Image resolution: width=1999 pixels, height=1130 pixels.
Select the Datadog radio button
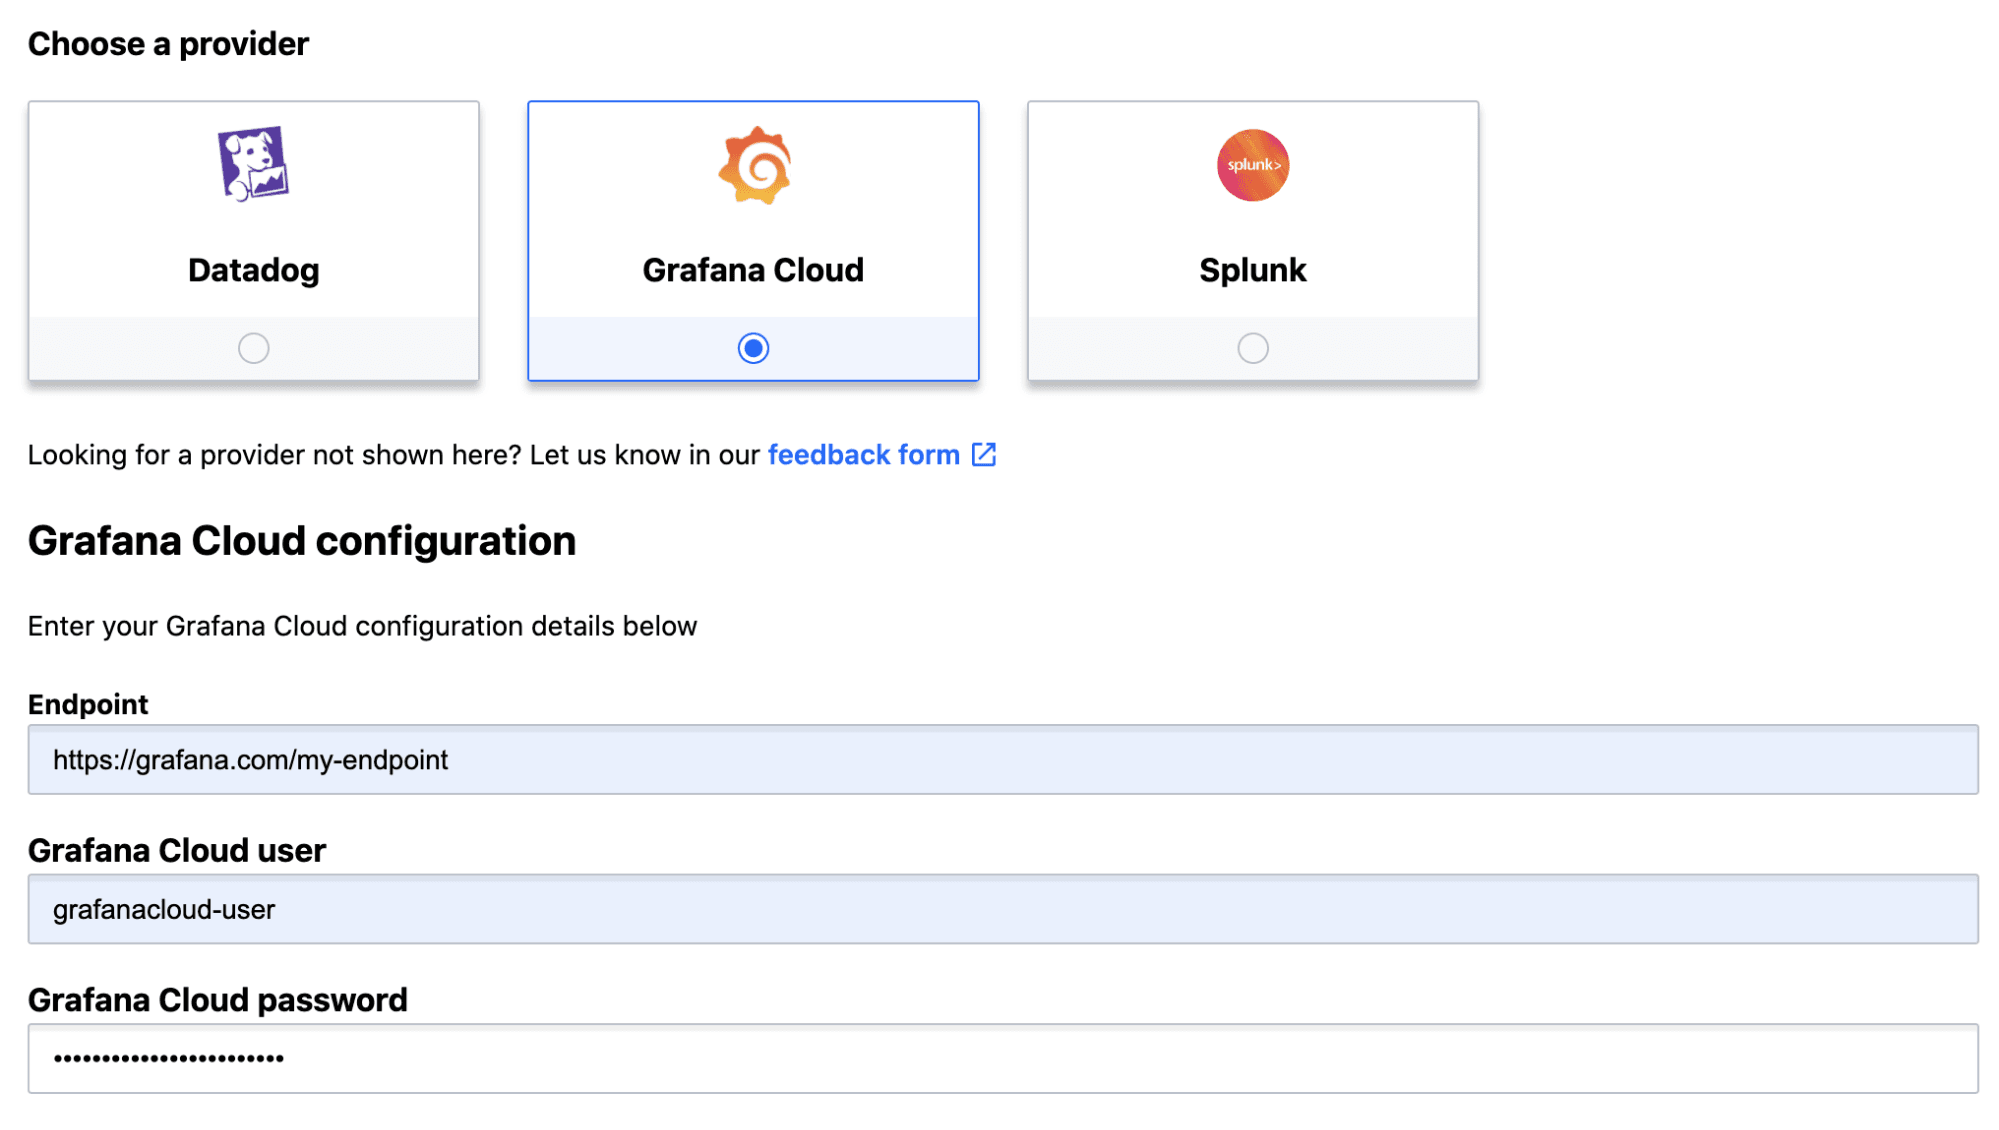pos(253,348)
